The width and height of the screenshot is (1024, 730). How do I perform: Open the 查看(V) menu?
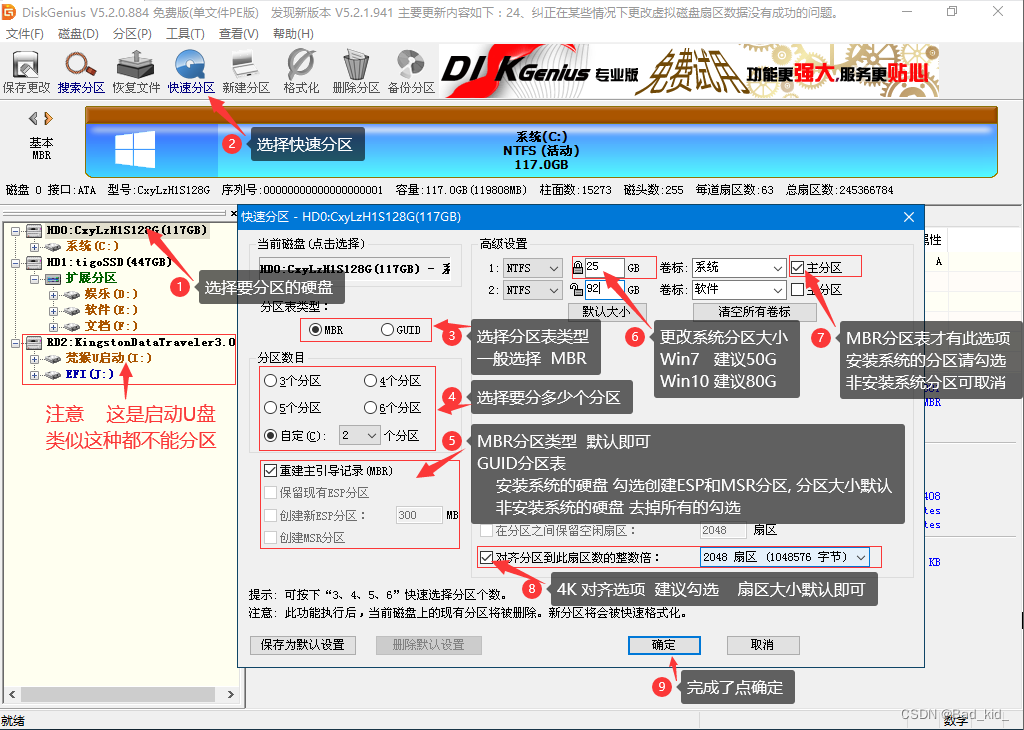click(238, 33)
